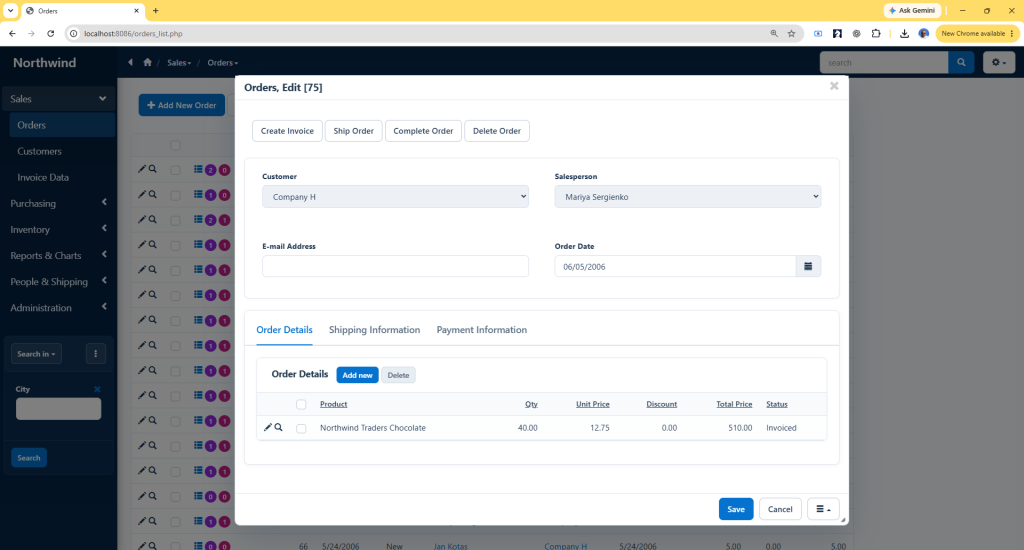This screenshot has height=550, width=1024.
Task: Close the Orders Edit dialog with X
Action: pyautogui.click(x=834, y=86)
